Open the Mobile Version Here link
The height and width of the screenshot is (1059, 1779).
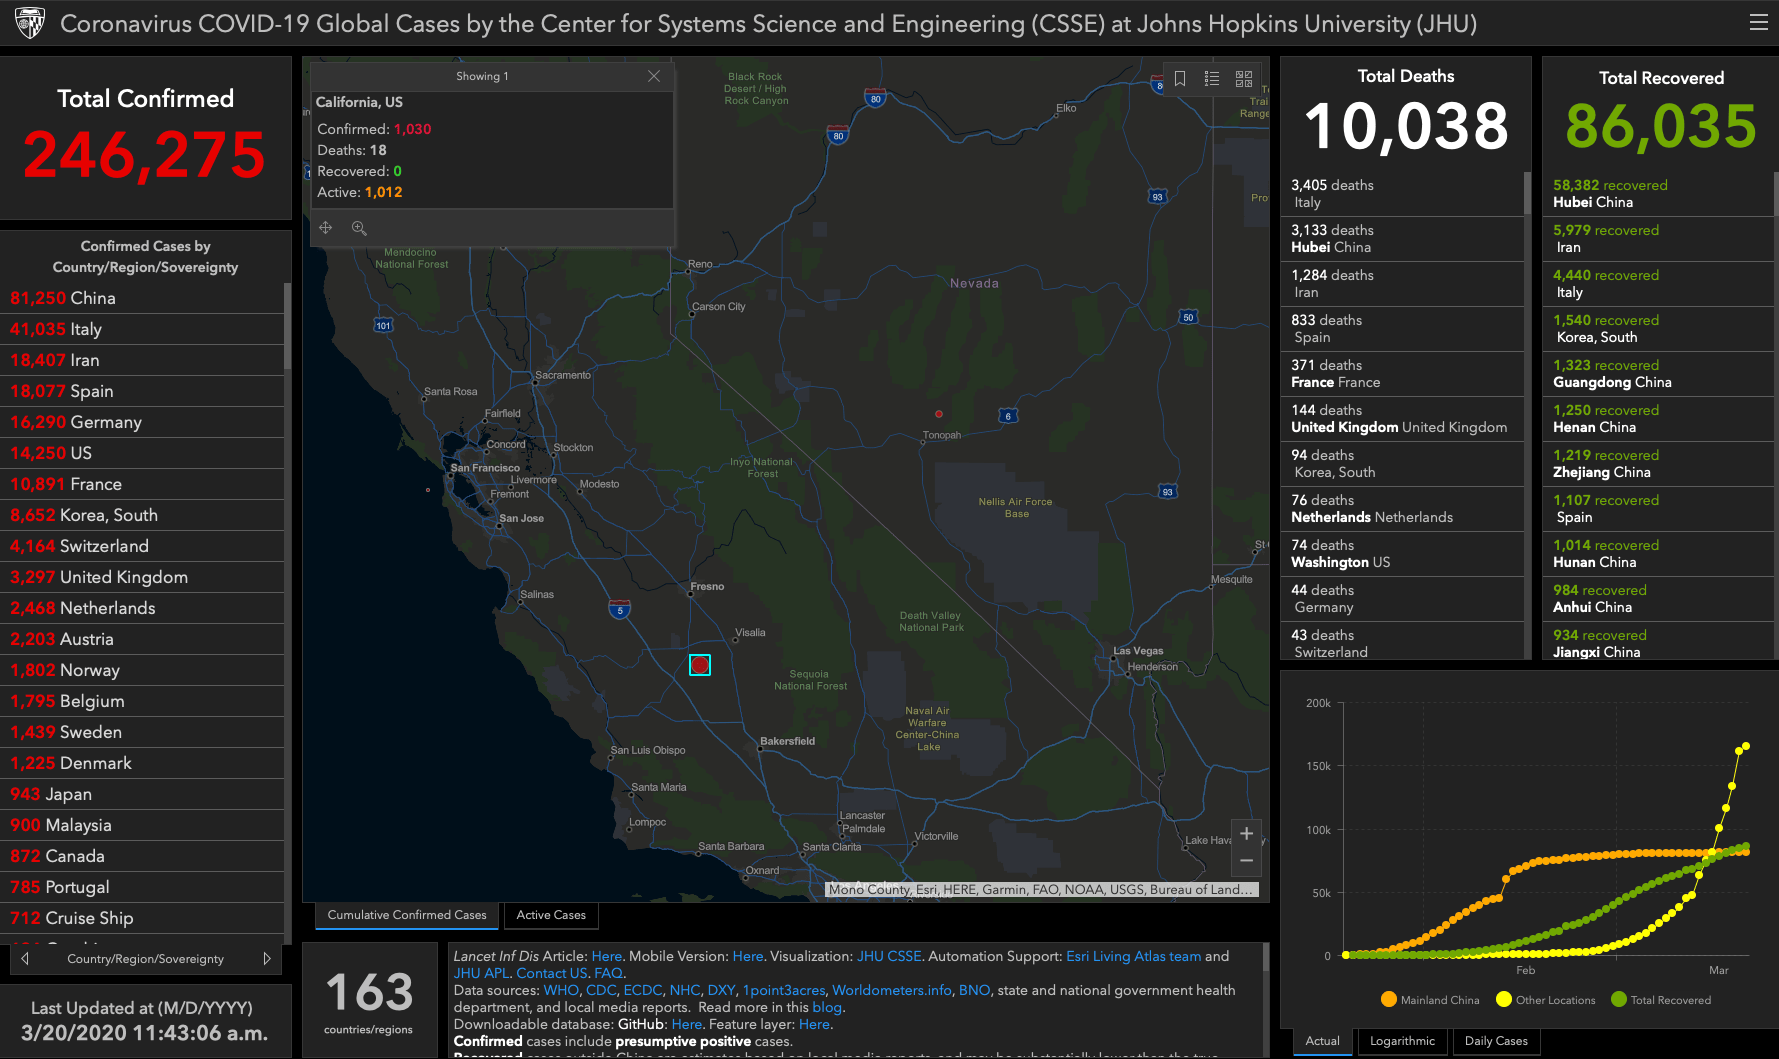tap(747, 956)
